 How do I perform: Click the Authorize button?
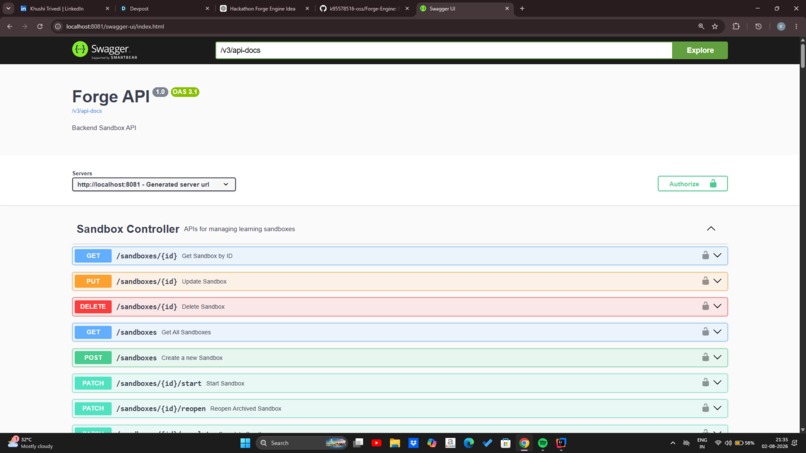click(x=692, y=184)
